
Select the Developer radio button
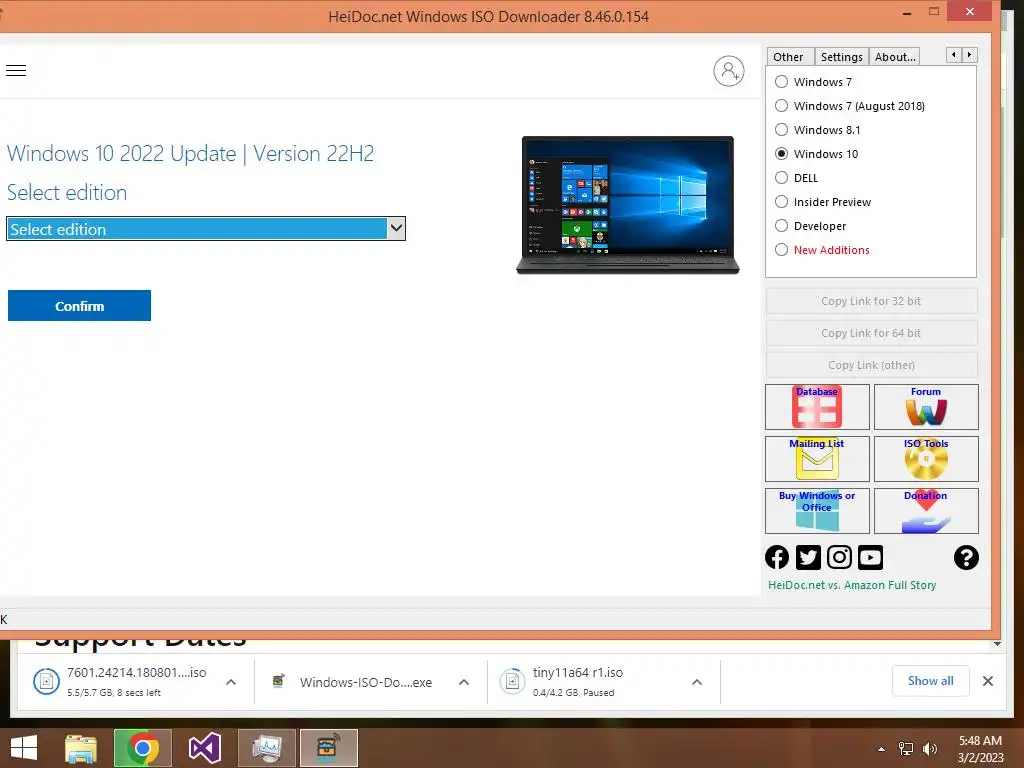781,226
